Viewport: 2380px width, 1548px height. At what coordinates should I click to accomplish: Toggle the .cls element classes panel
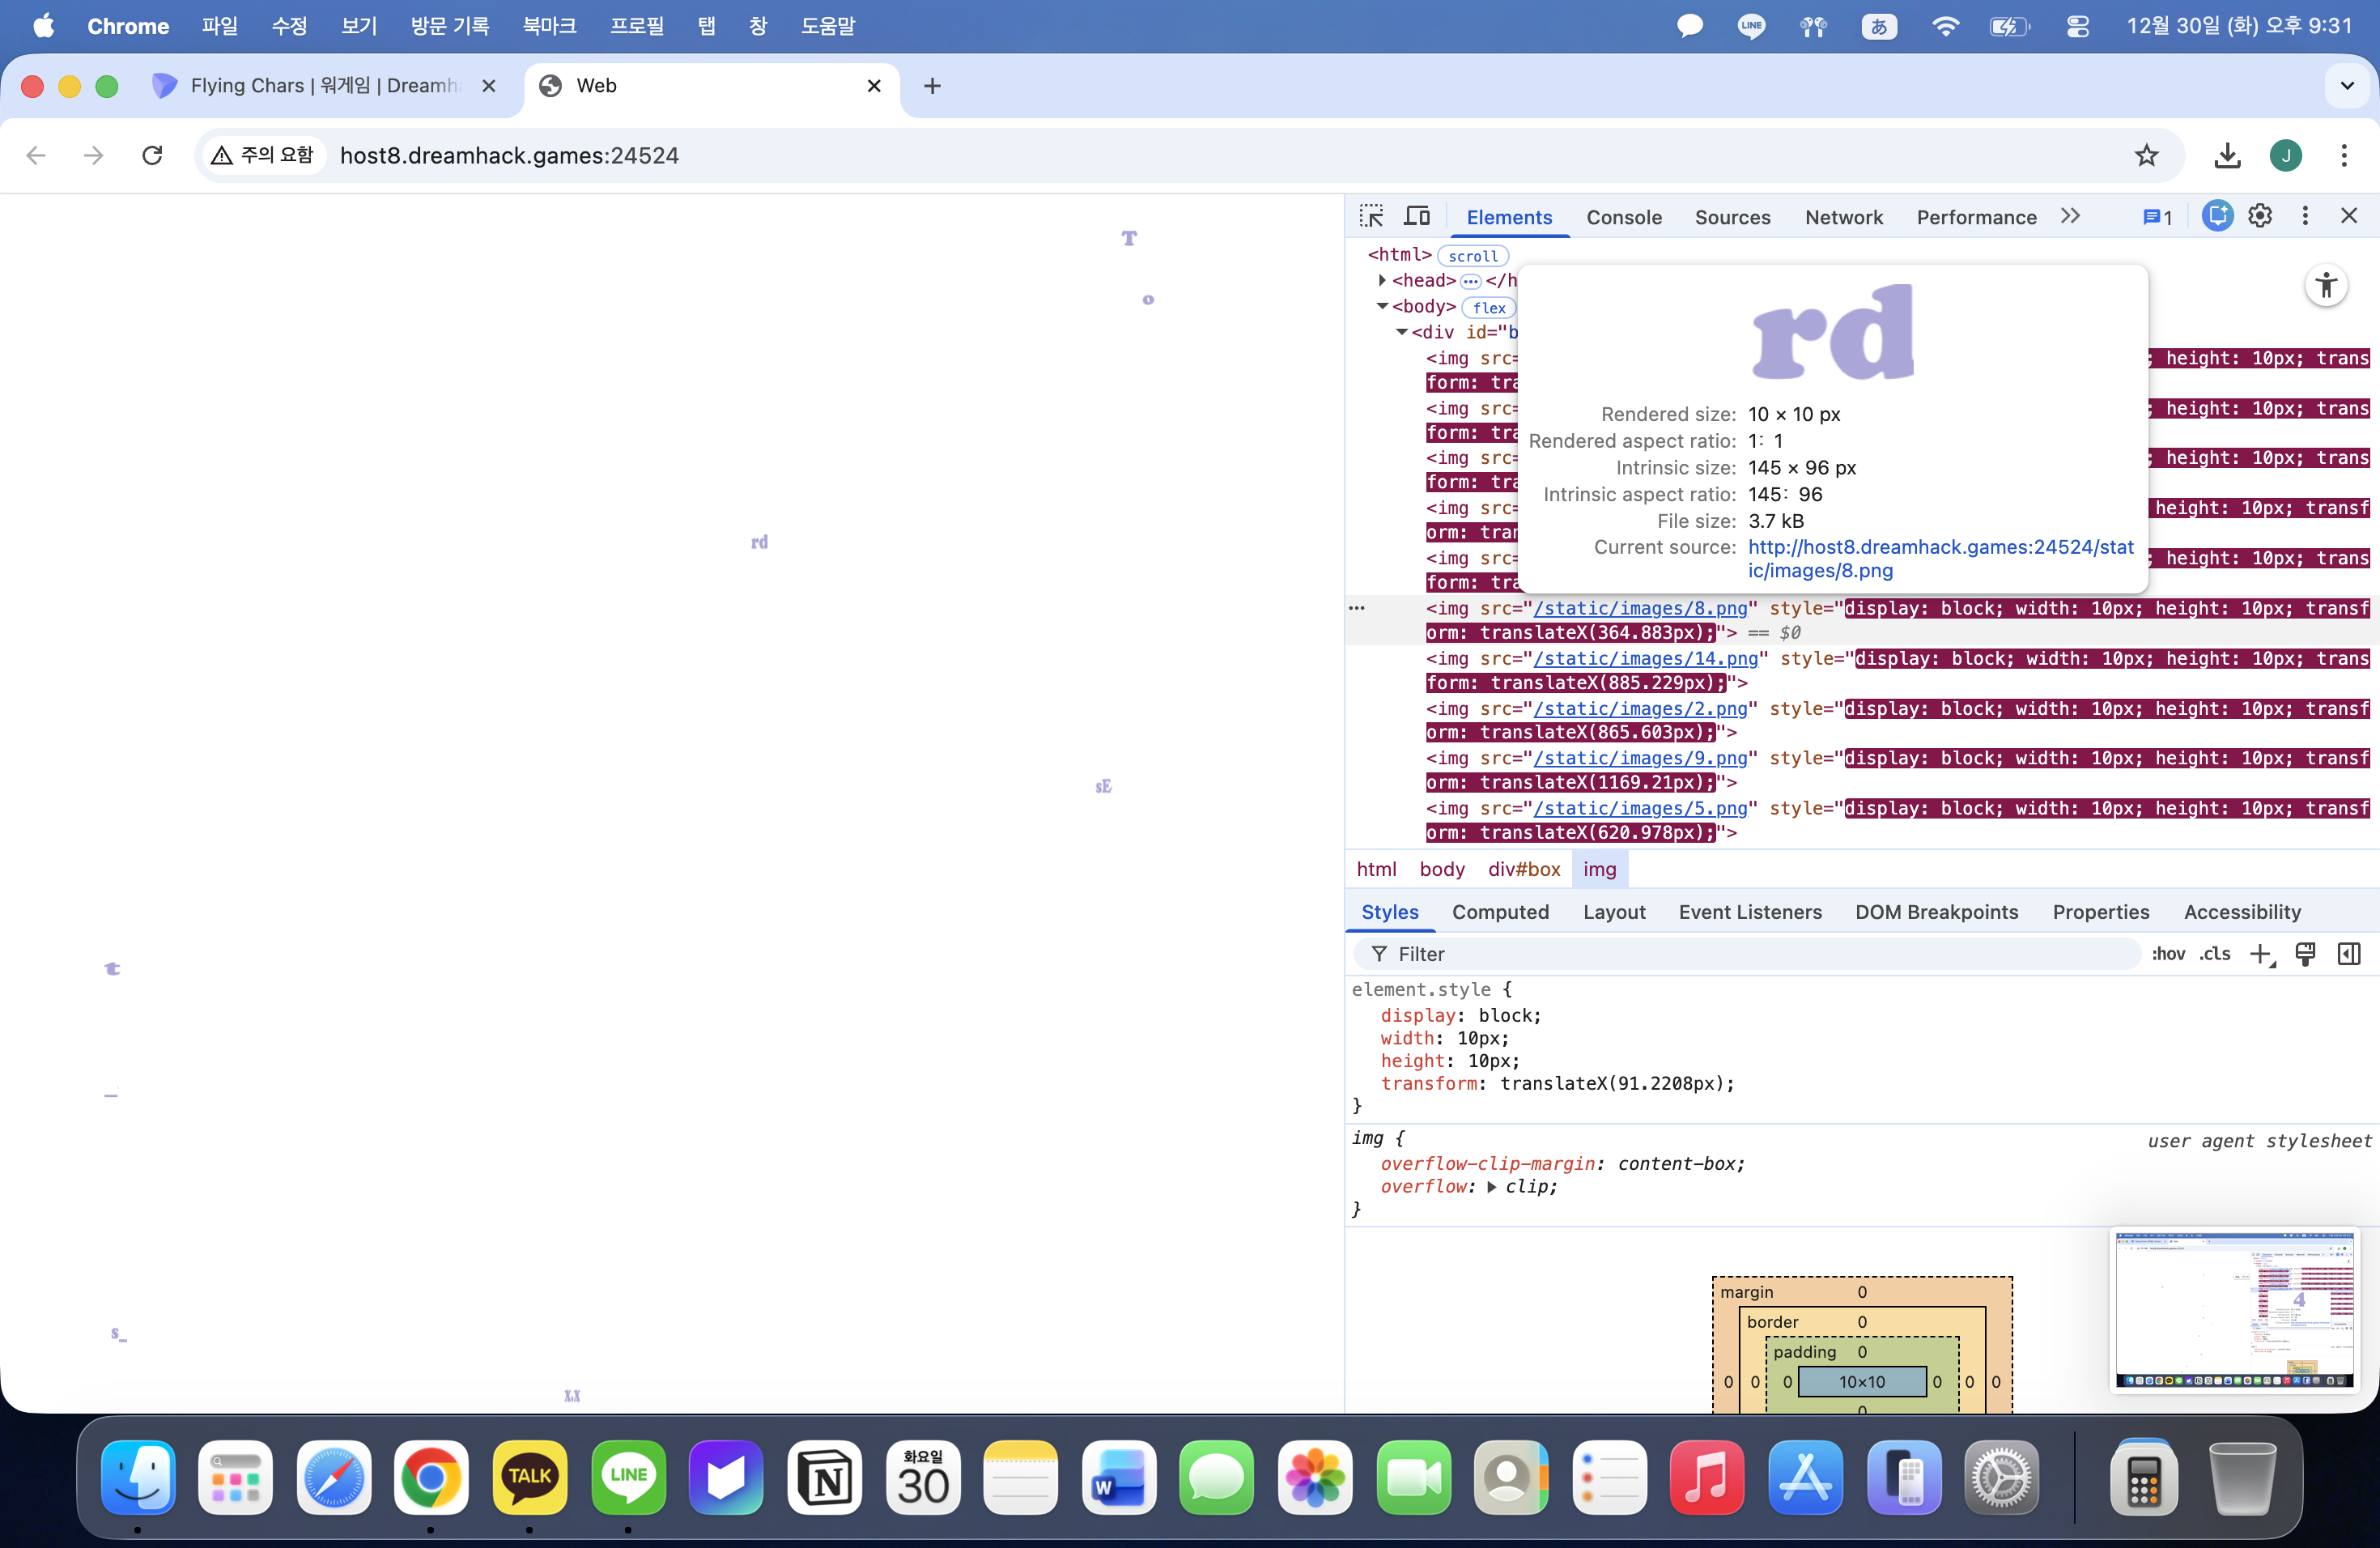pos(2215,954)
